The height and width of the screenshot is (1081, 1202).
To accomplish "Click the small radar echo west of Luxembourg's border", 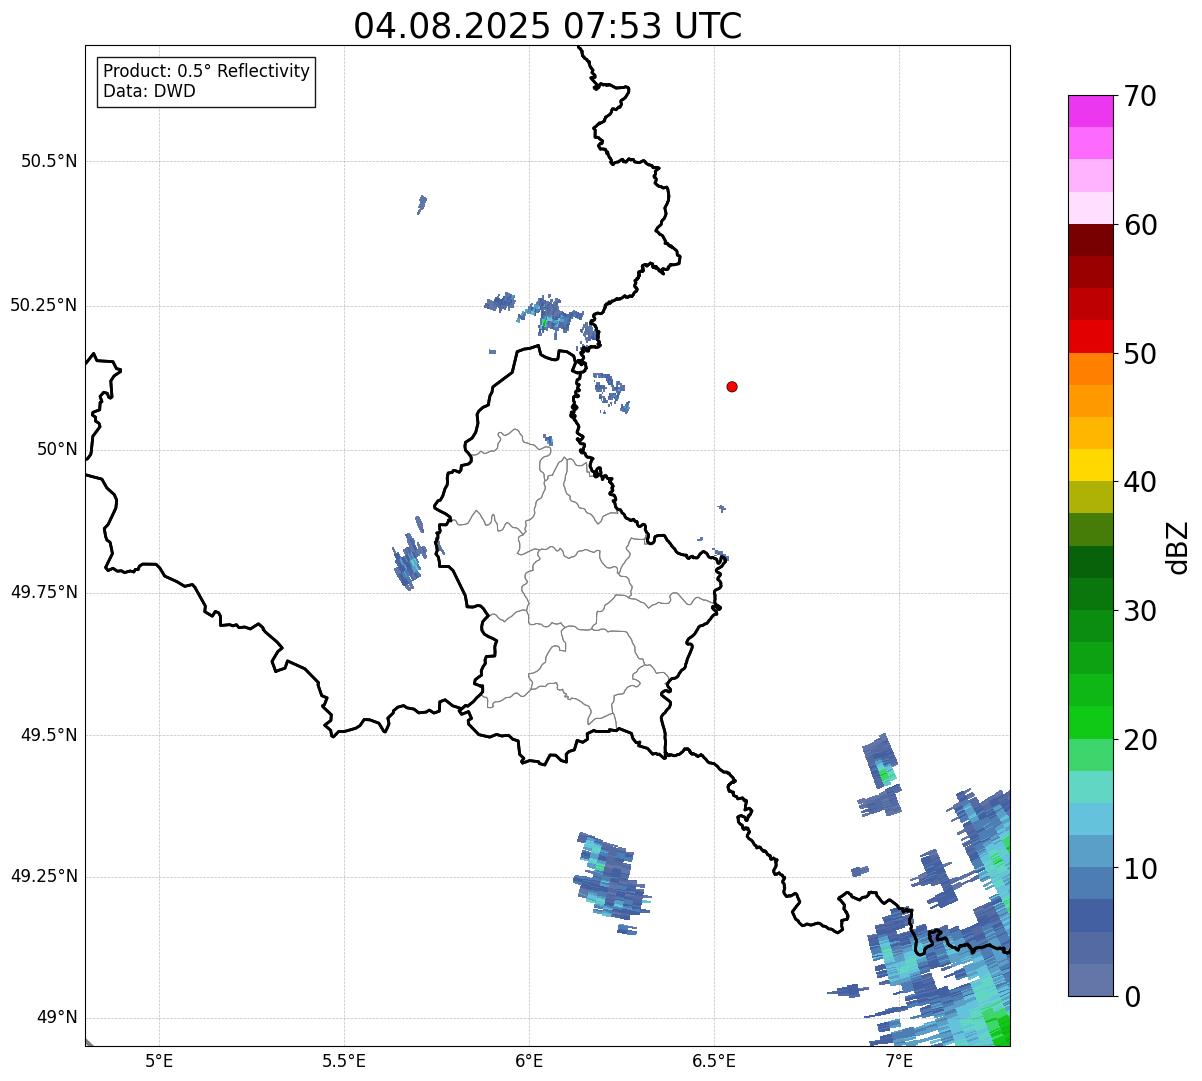I will (409, 562).
